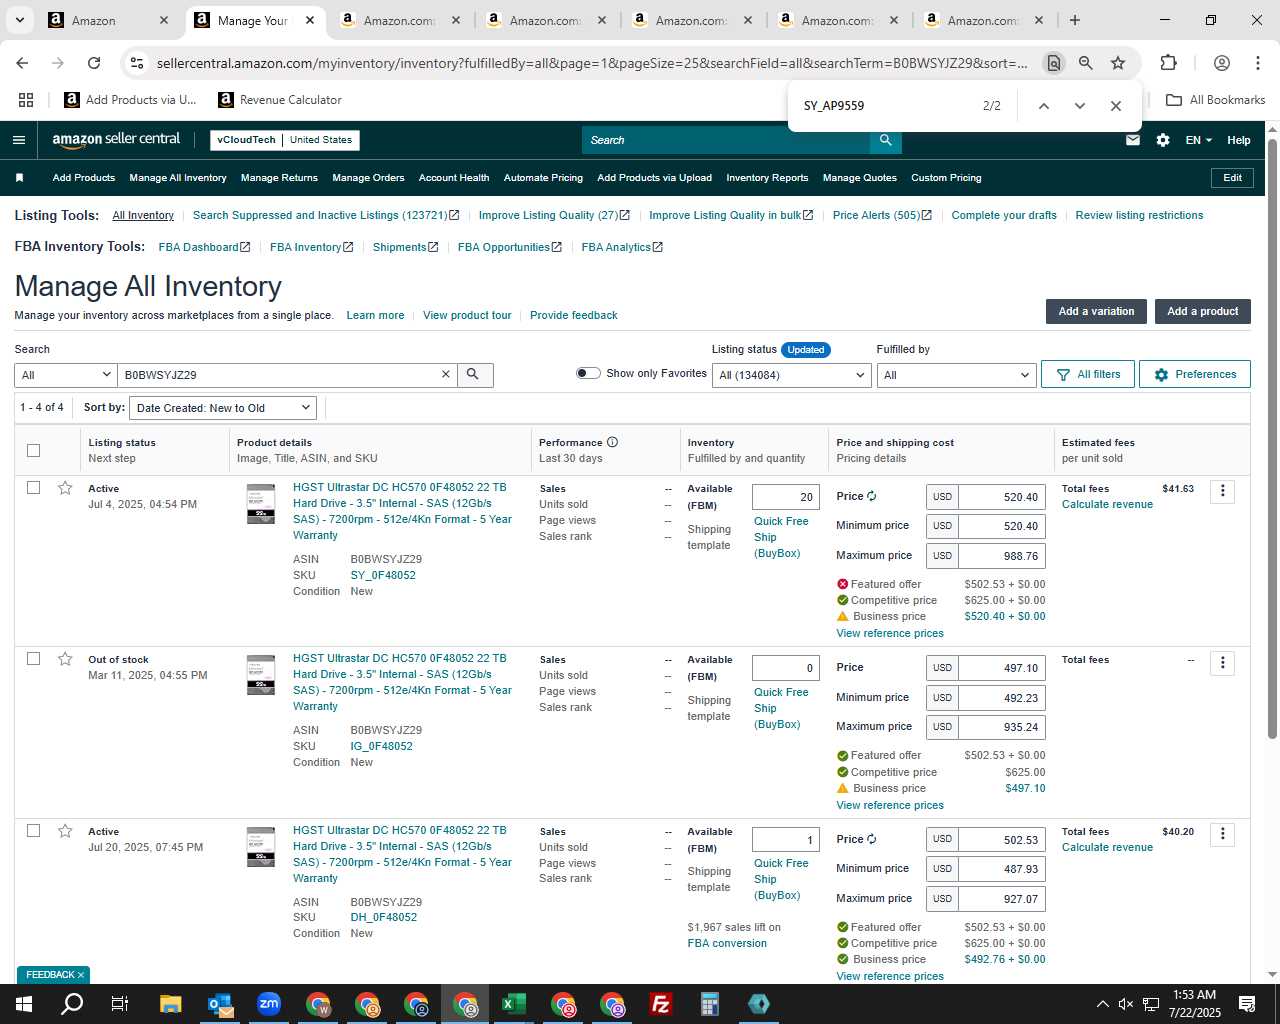Open Calculator from the taskbar
The image size is (1280, 1024).
pyautogui.click(x=710, y=1004)
